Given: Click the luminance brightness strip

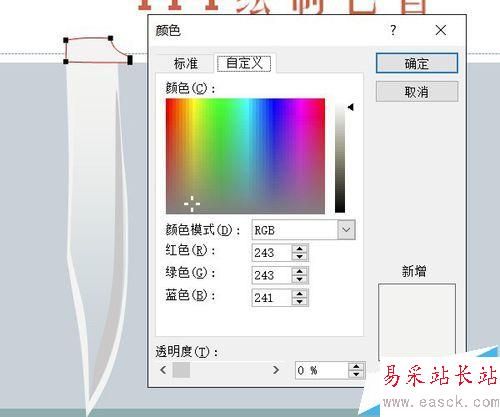Looking at the screenshot, I should [x=340, y=157].
